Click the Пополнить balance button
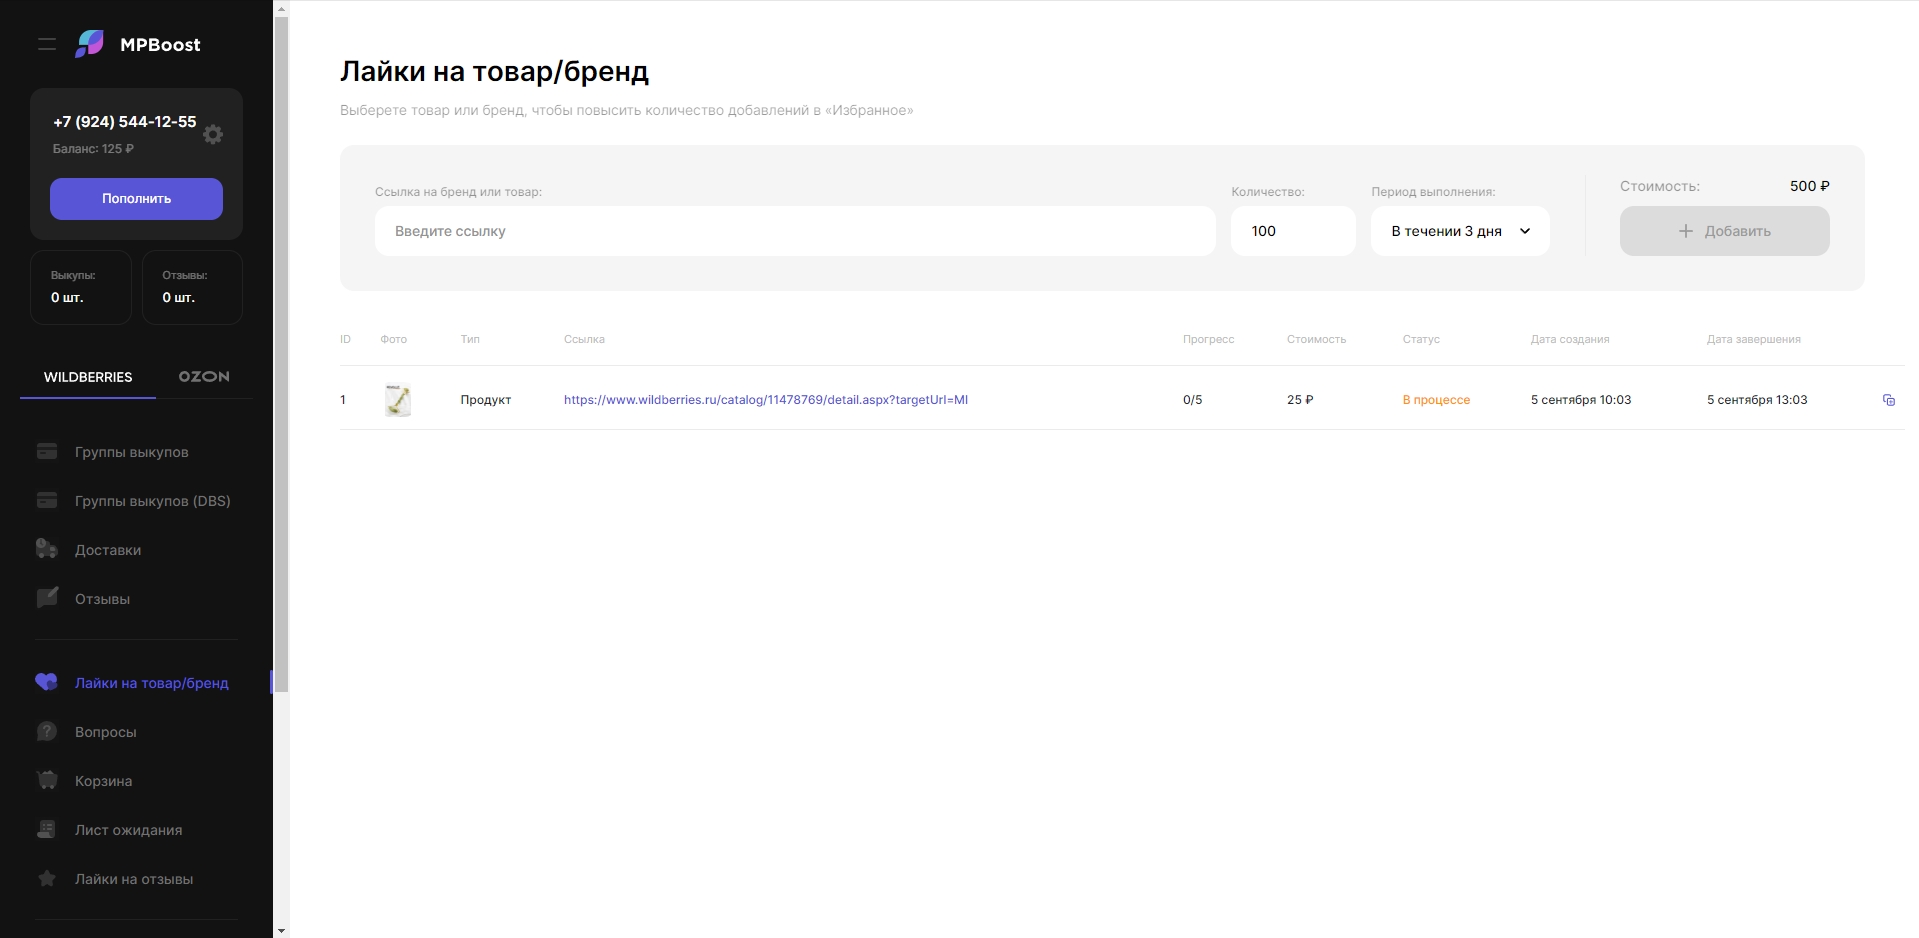 coord(136,199)
